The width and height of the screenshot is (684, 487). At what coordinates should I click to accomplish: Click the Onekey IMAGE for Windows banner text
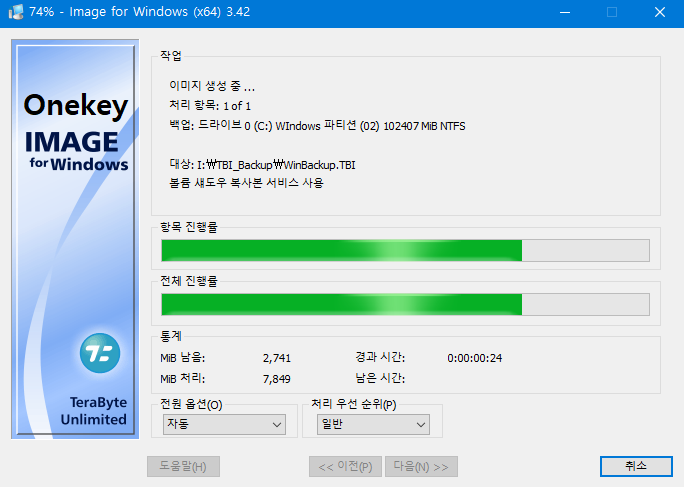coord(76,132)
